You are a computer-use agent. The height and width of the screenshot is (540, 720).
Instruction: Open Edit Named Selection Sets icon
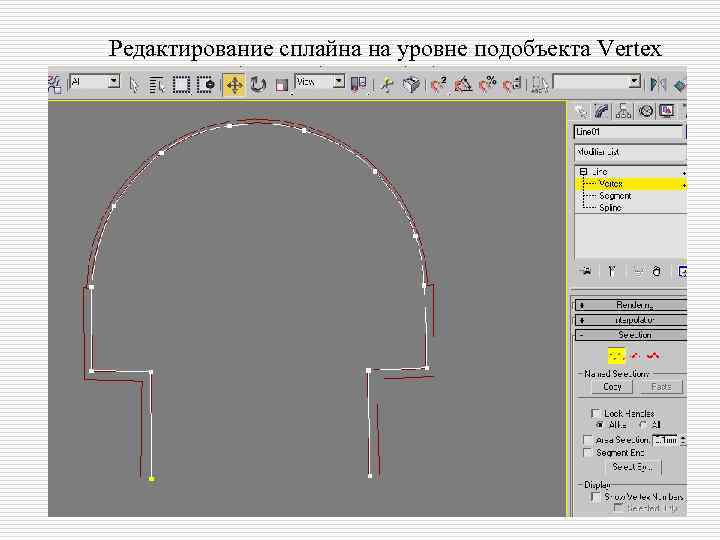(540, 85)
